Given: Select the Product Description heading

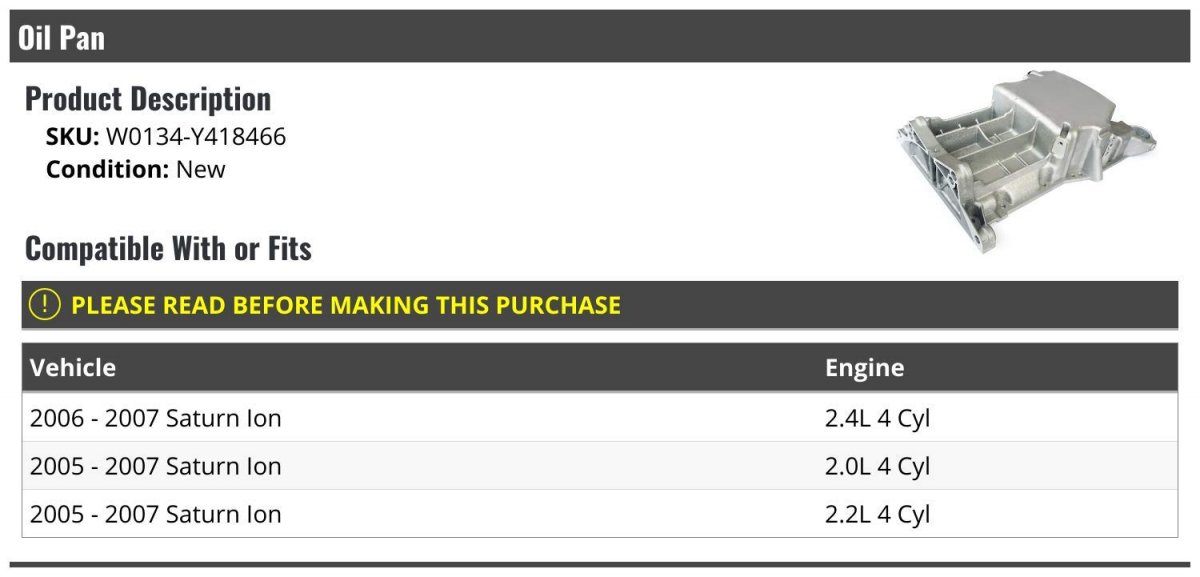Looking at the screenshot, I should click(148, 98).
